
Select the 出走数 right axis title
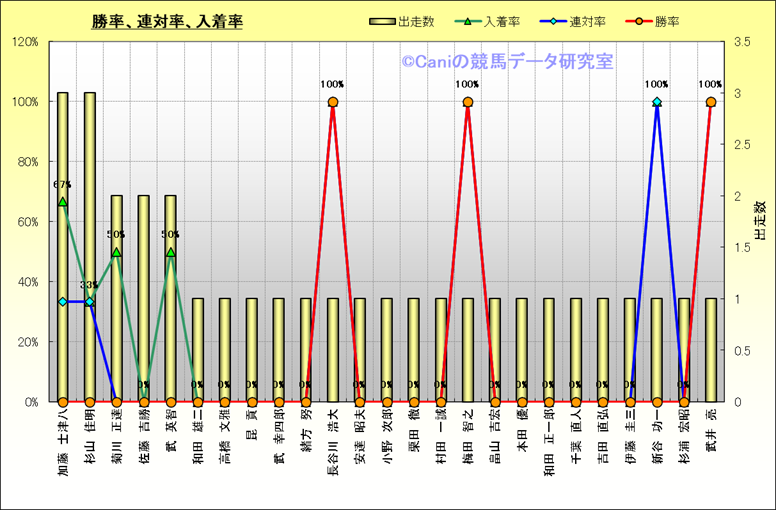(x=759, y=221)
